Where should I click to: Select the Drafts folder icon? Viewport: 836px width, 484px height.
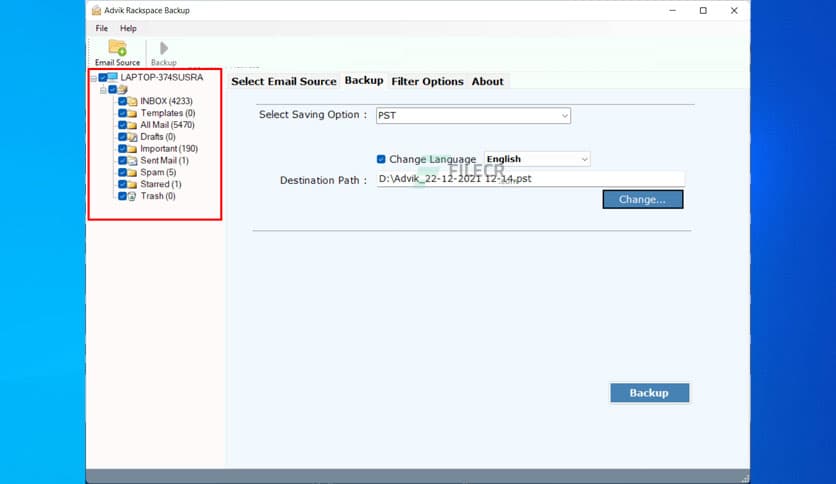[x=132, y=137]
